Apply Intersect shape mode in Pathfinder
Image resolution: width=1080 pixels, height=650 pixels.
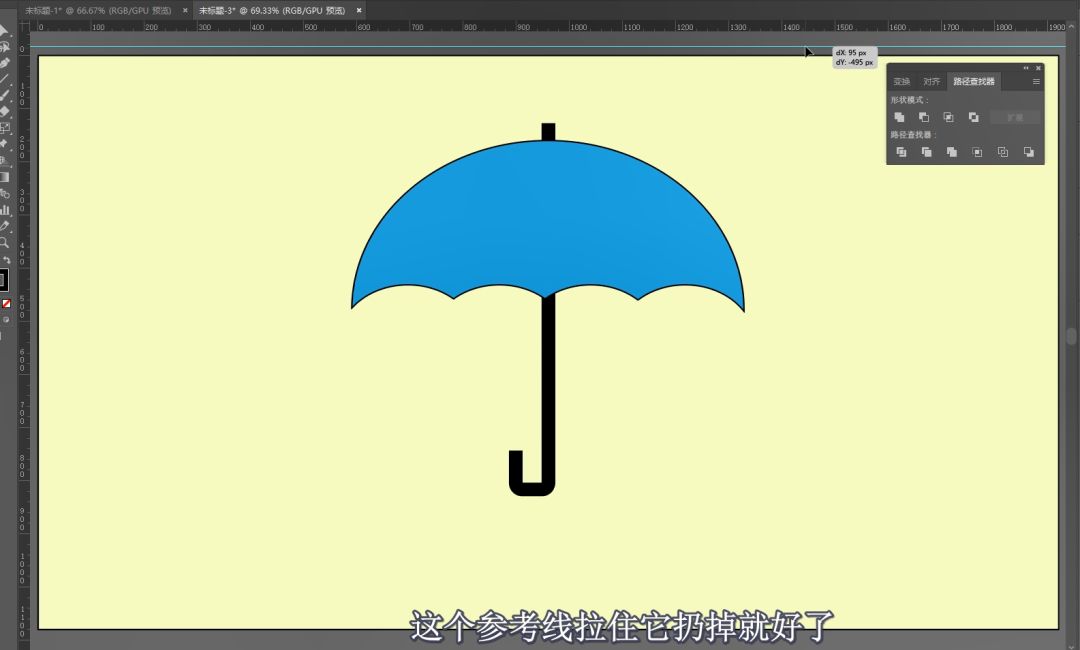(948, 118)
